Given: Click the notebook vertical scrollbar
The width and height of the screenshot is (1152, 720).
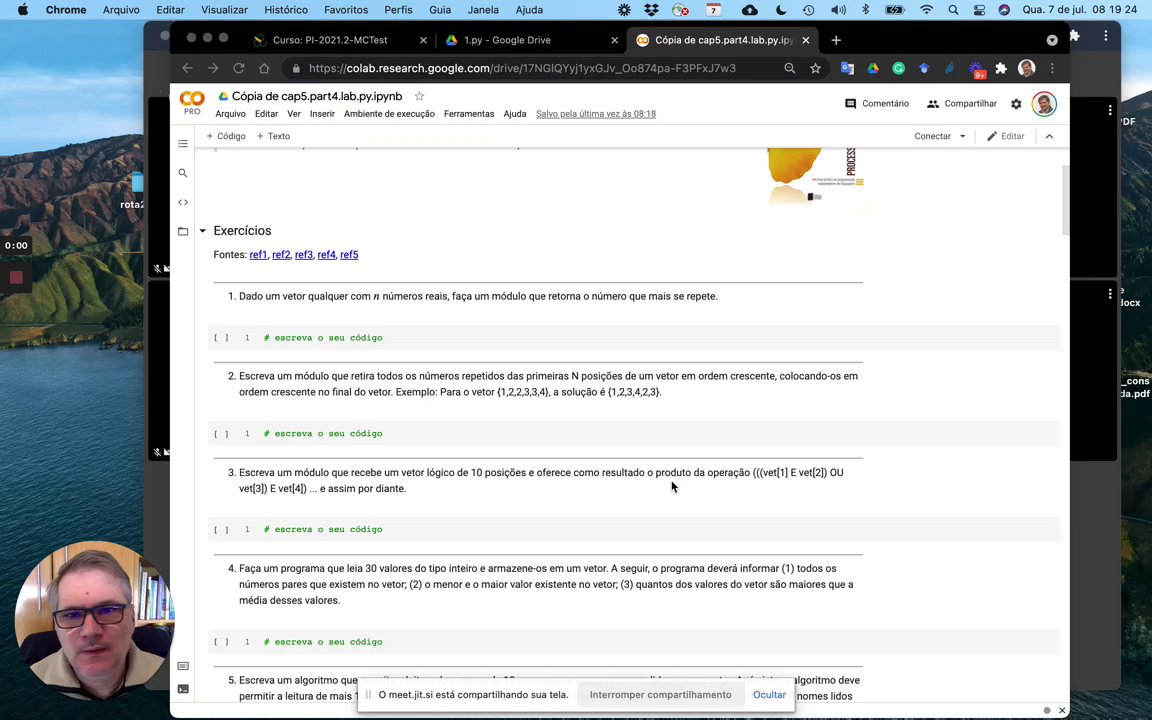Looking at the screenshot, I should click(1065, 201).
